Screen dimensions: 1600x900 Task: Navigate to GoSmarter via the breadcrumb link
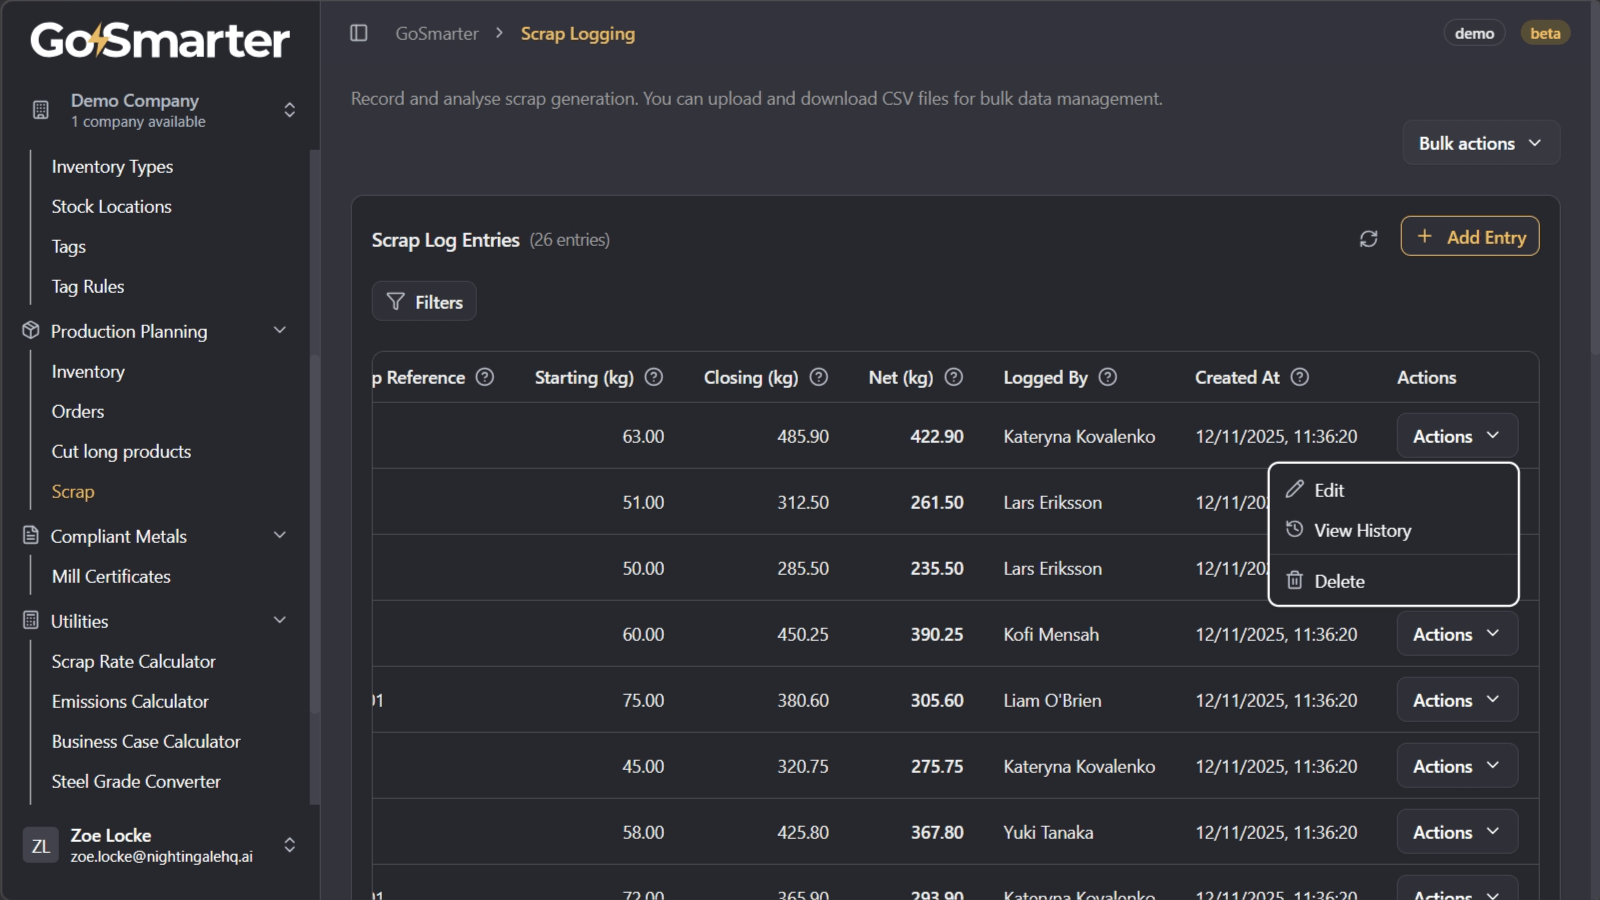(x=437, y=33)
